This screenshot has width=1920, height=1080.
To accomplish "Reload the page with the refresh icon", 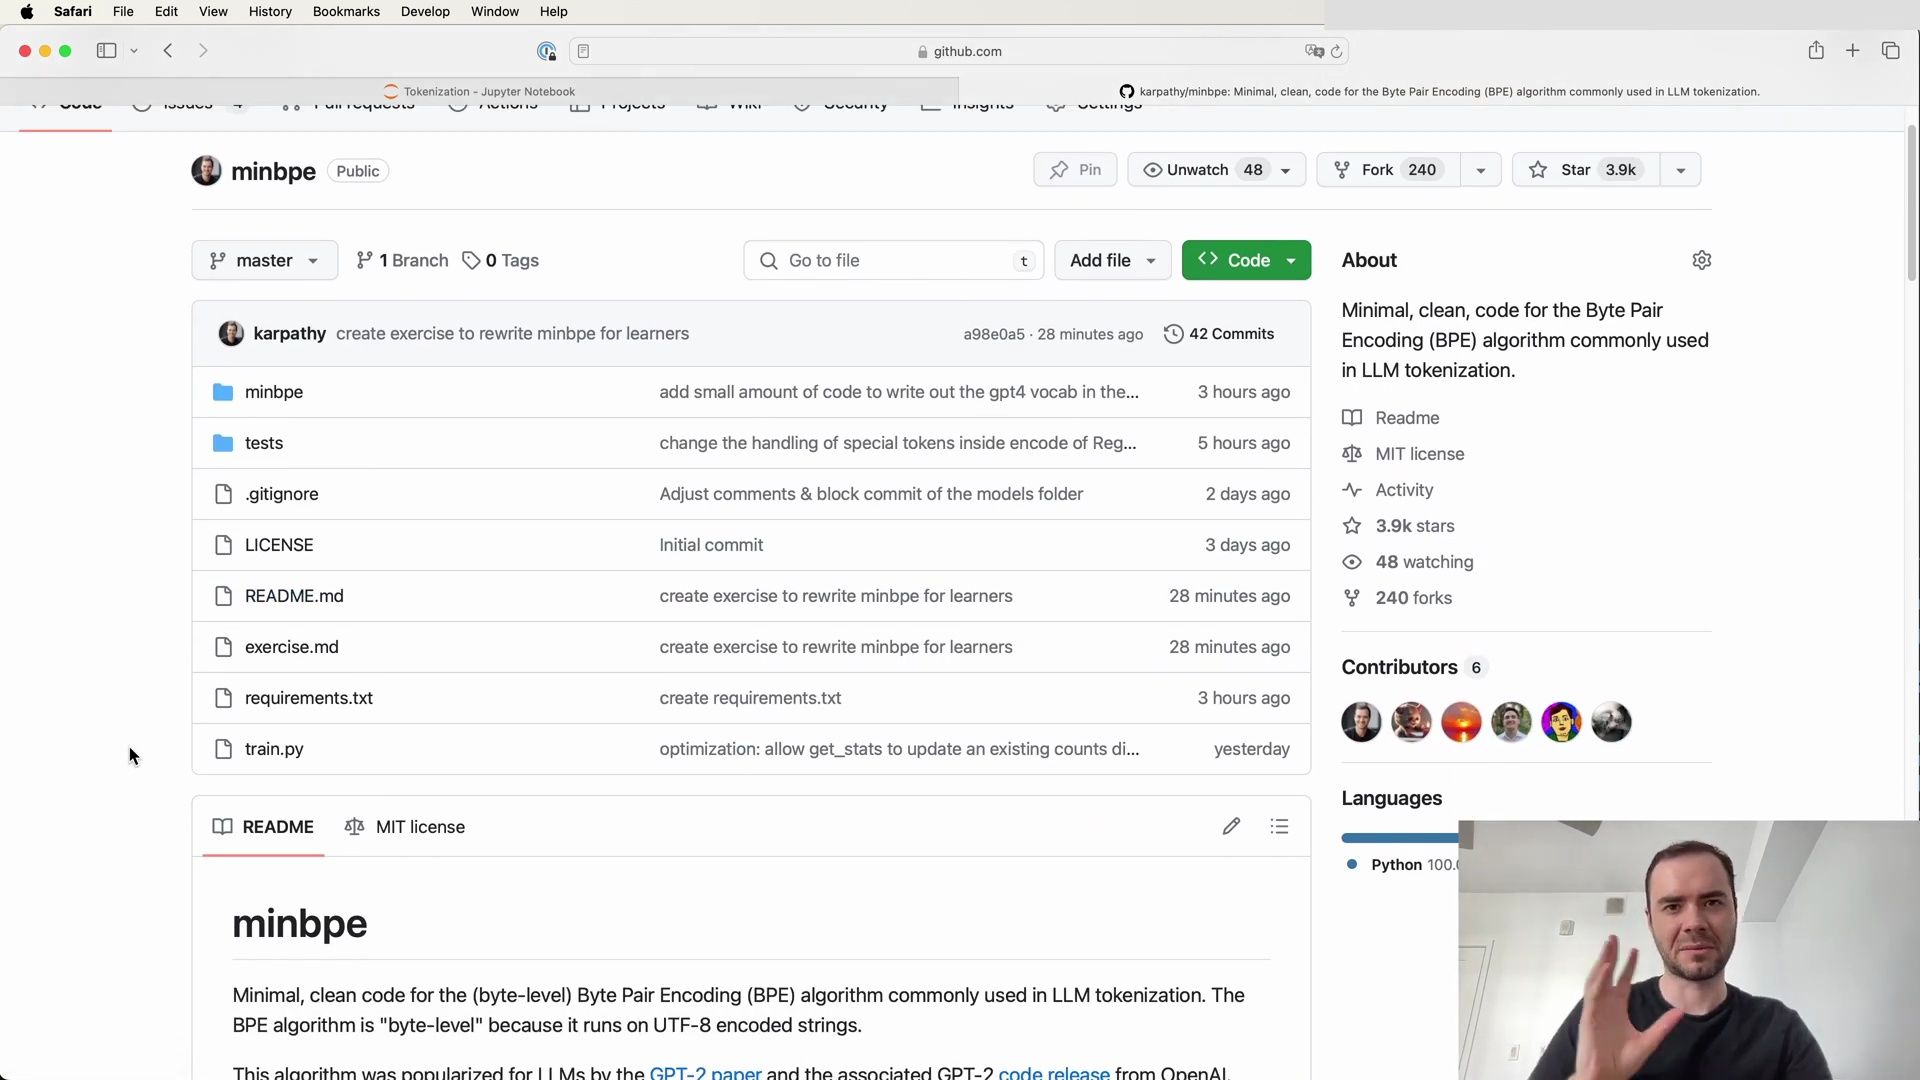I will point(1336,51).
